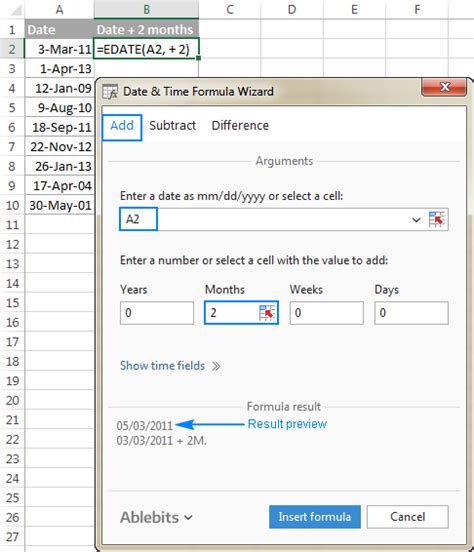
Task: Select the Add tab
Action: click(122, 127)
